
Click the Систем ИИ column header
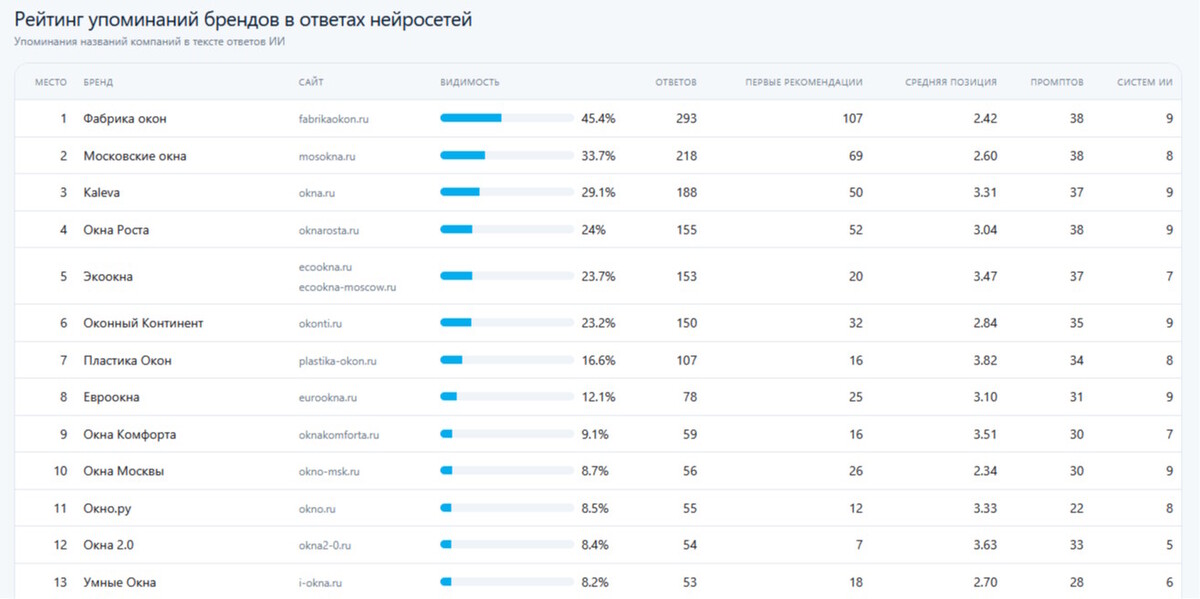tap(1145, 82)
